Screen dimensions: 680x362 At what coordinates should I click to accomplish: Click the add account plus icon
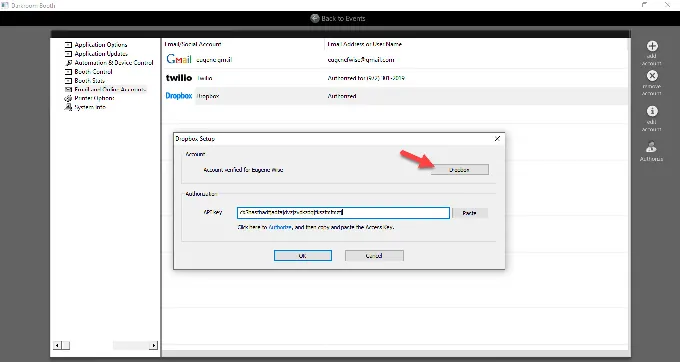coord(652,46)
